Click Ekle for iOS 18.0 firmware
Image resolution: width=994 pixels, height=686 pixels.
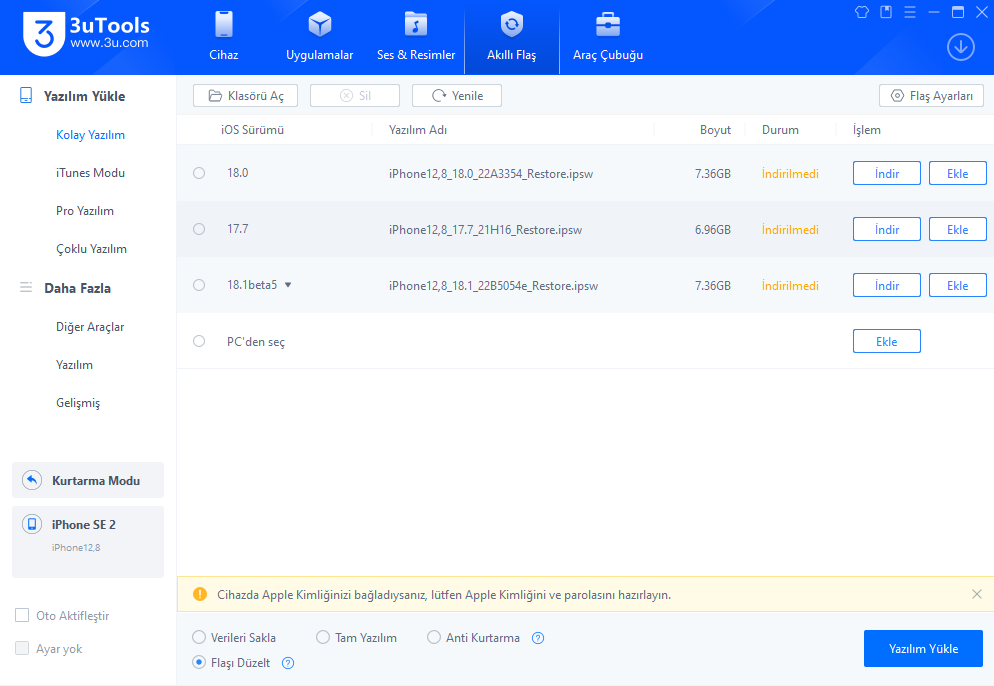click(957, 174)
